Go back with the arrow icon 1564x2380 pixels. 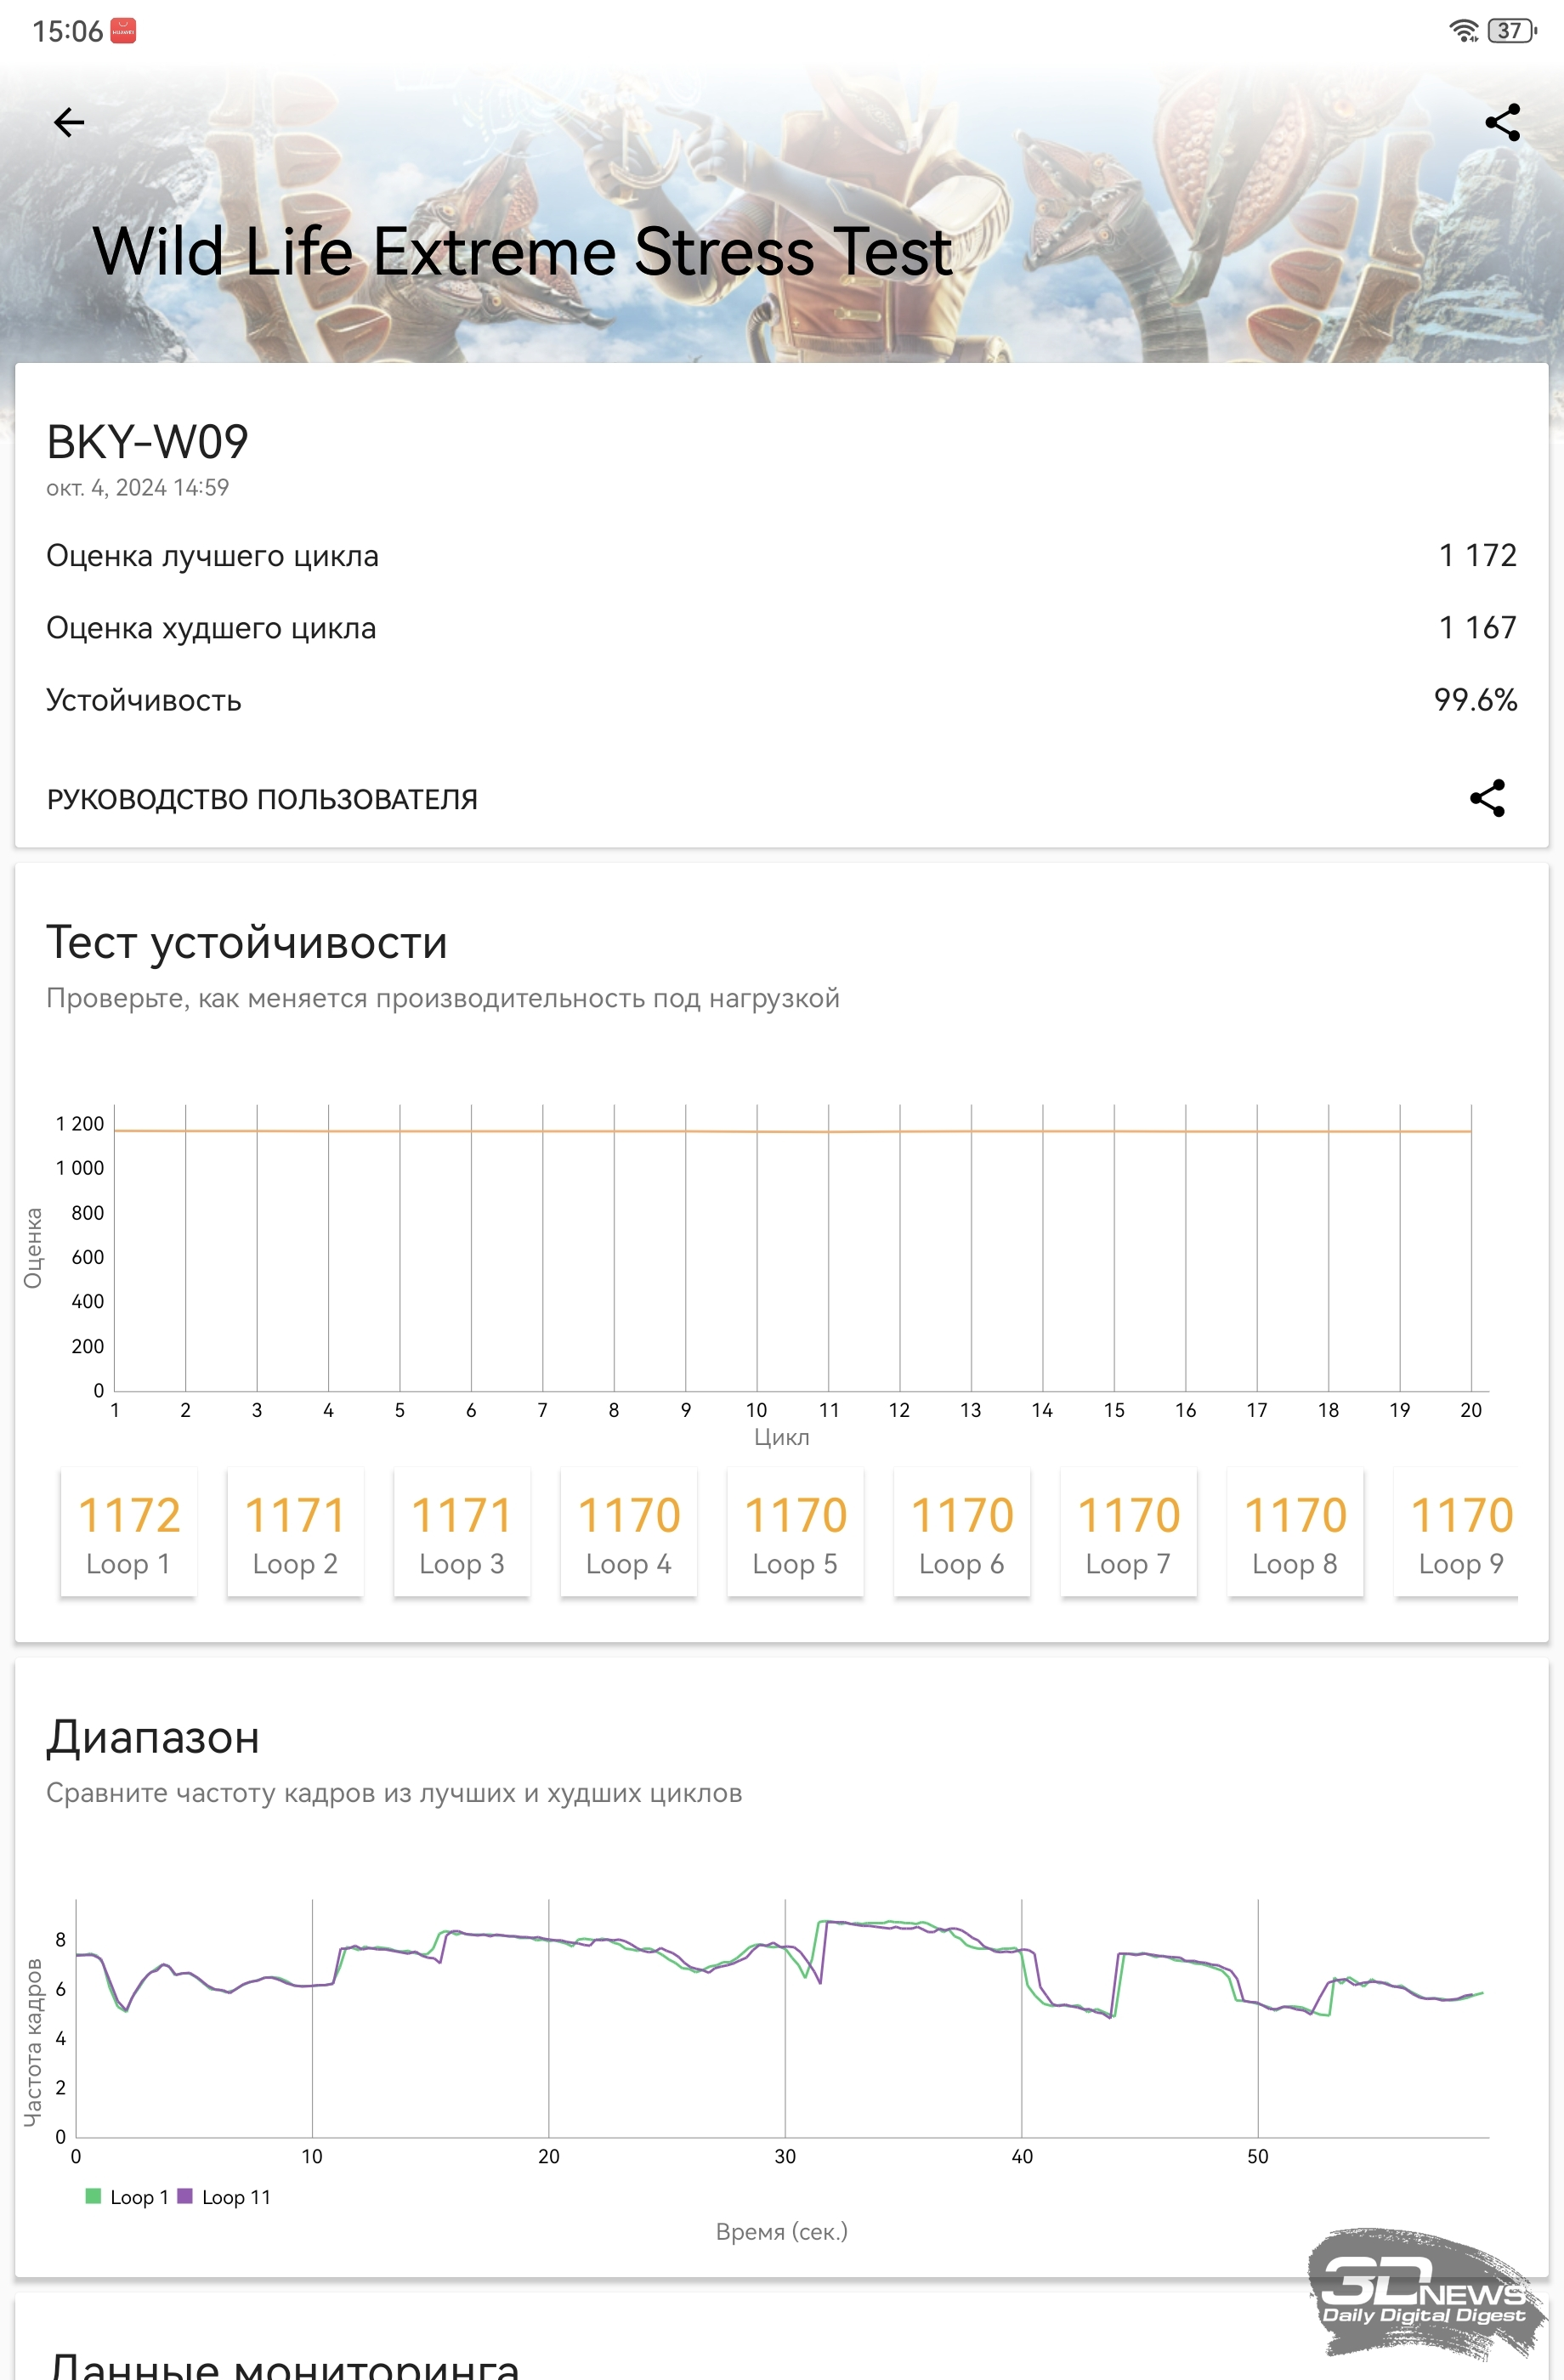[x=69, y=123]
